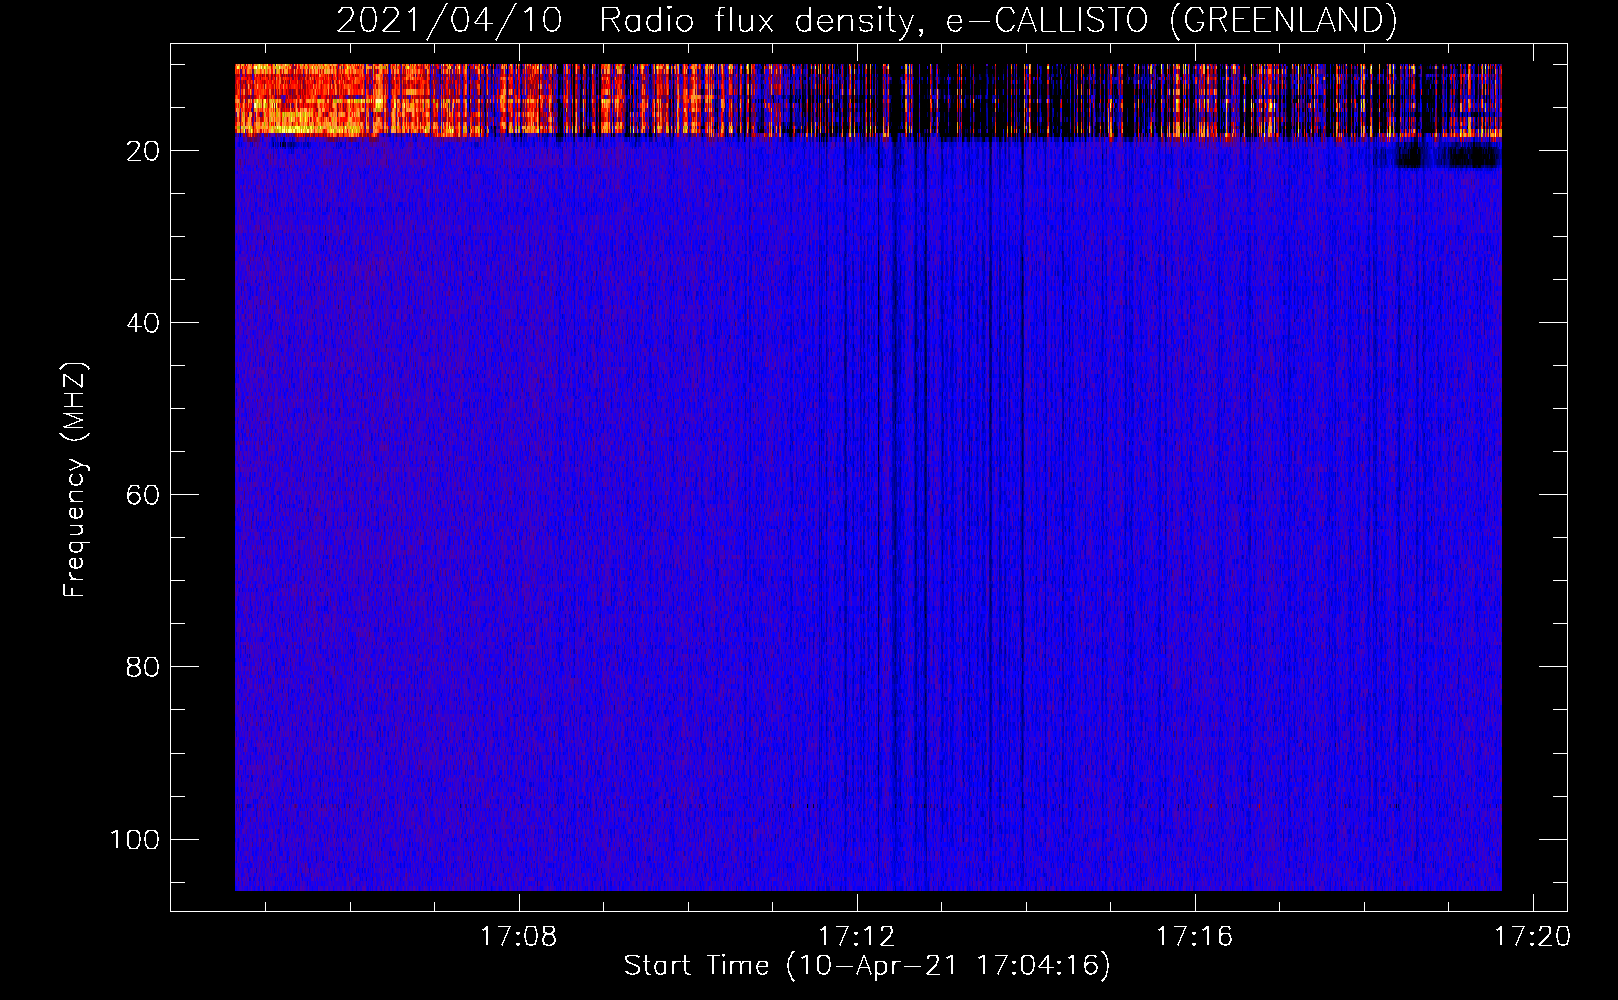
Task: Click the bright yellow burst at spectrogram start
Action: [305, 99]
